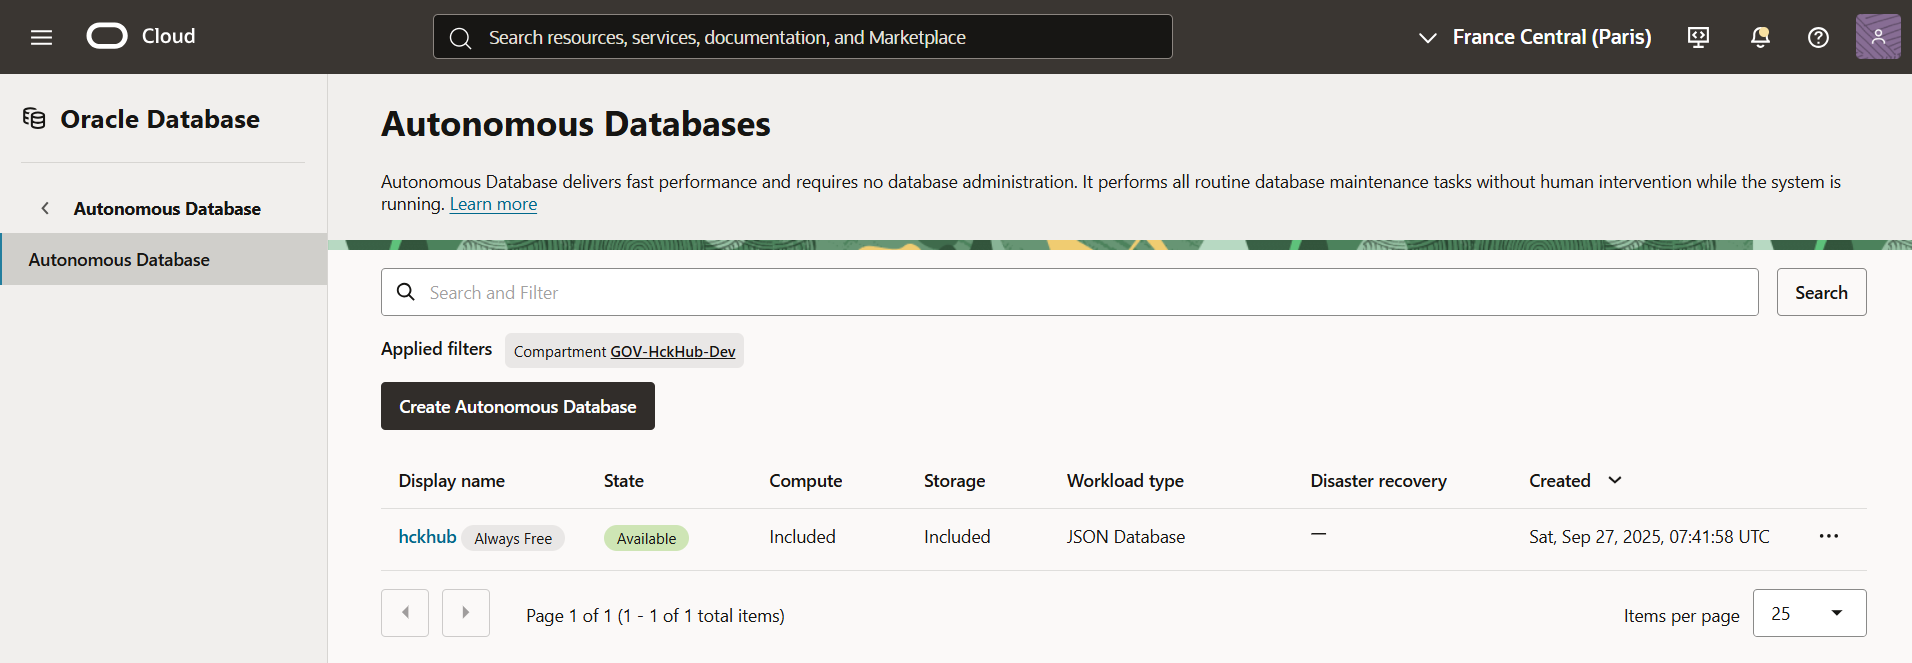Click the Display name column header
1912x663 pixels.
(451, 481)
